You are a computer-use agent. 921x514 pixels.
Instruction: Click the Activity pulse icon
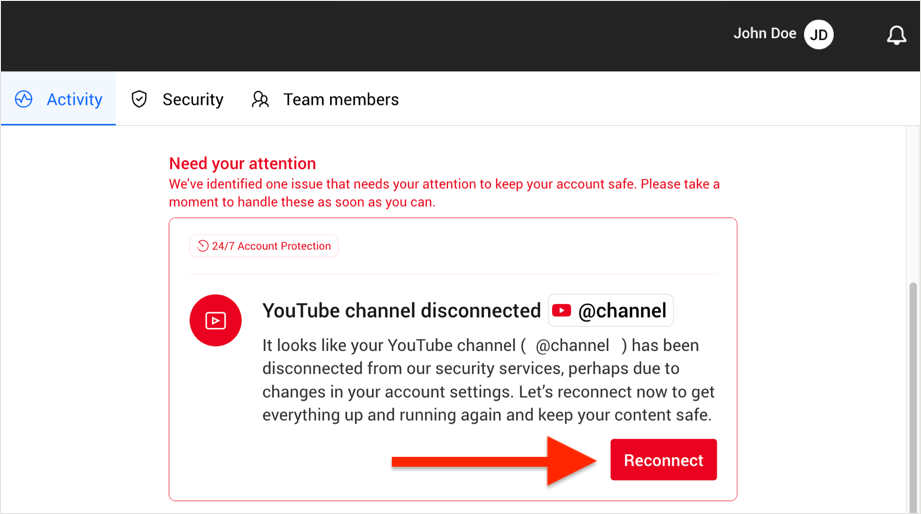pyautogui.click(x=23, y=99)
